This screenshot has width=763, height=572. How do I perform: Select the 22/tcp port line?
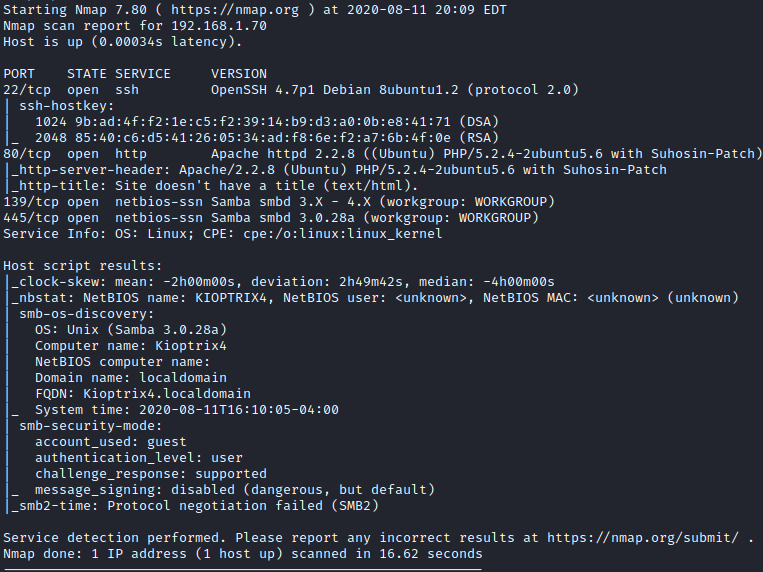(291, 90)
